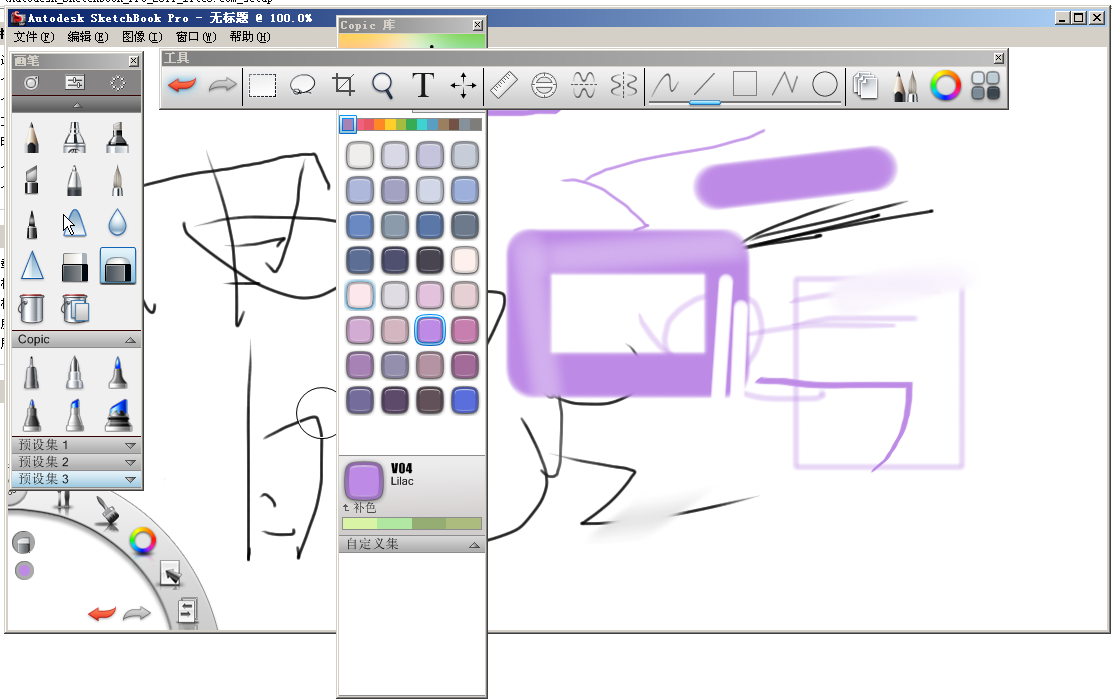
Task: Select the circle shape style
Action: 824,84
